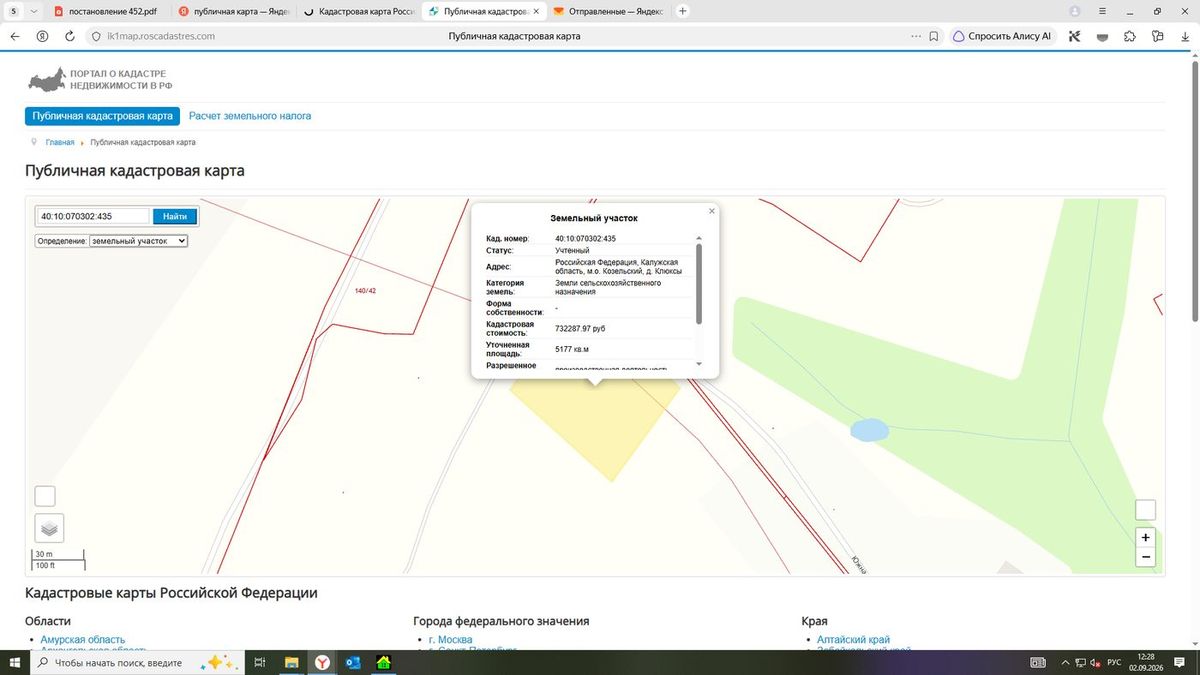The height and width of the screenshot is (675, 1200).
Task: Go back with browser back arrow
Action: pos(14,35)
